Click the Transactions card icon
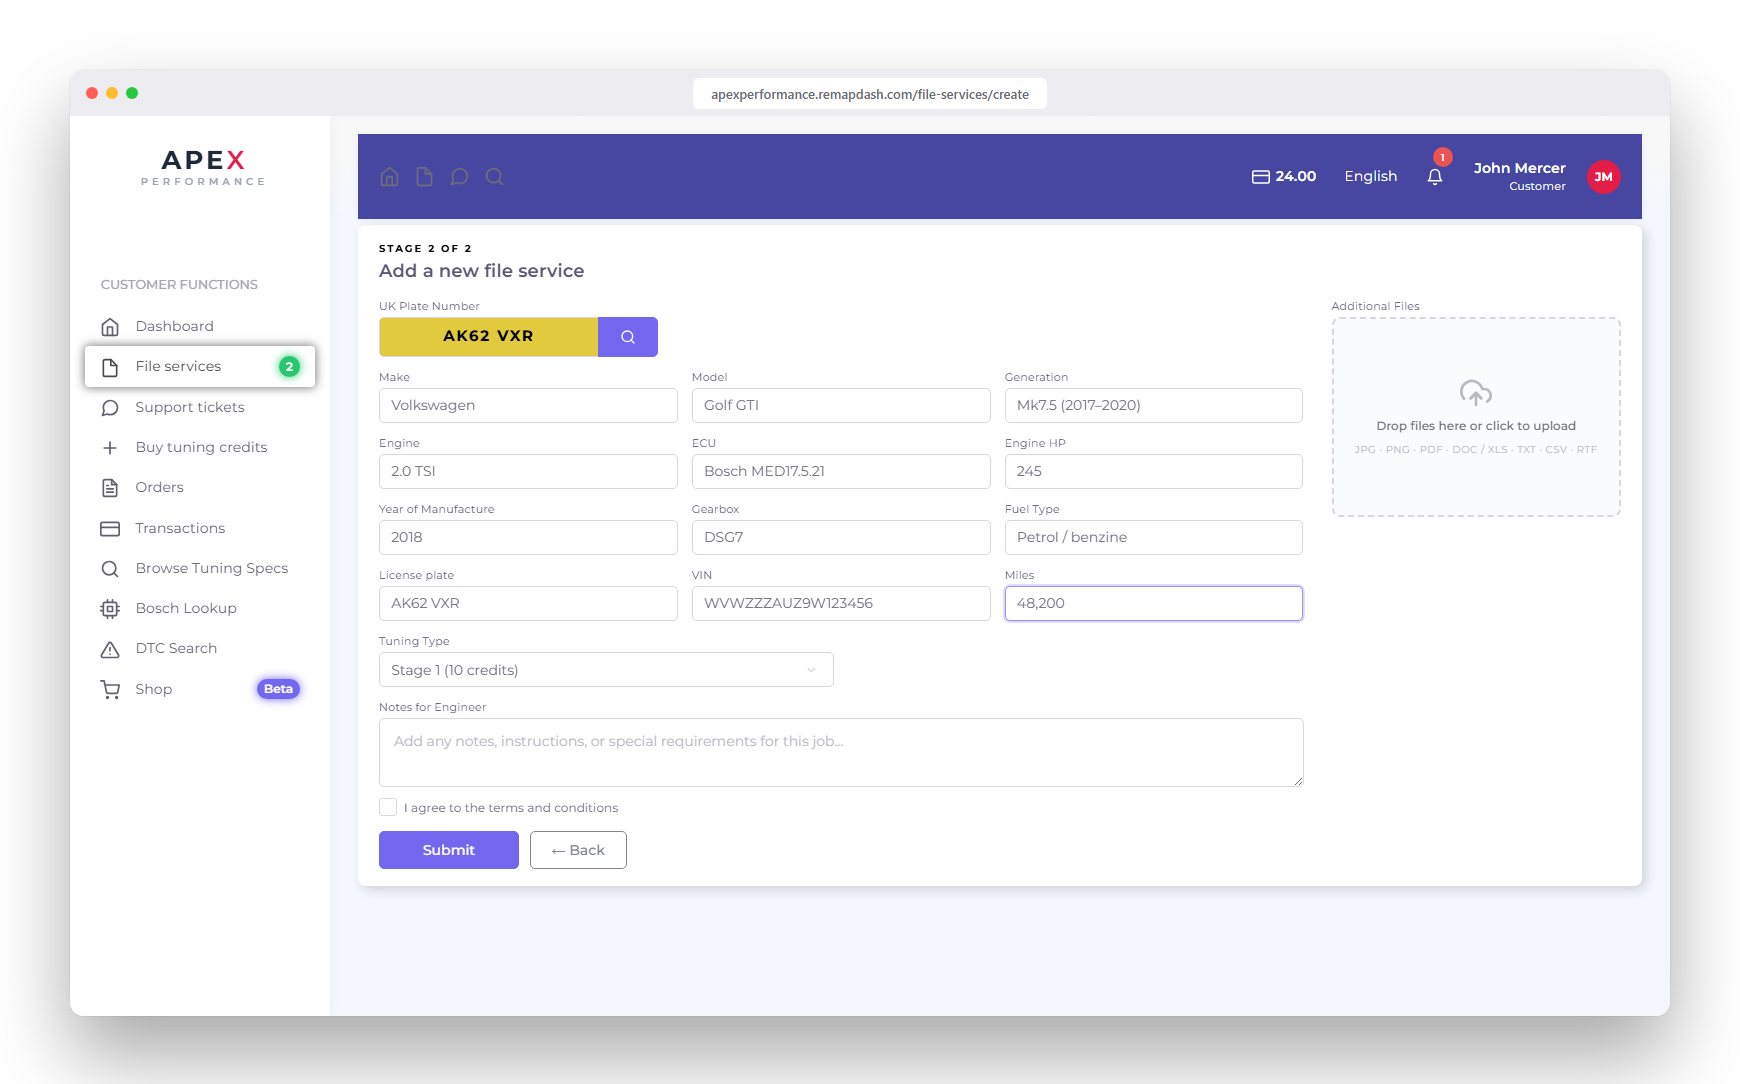The width and height of the screenshot is (1740, 1084). [x=110, y=529]
